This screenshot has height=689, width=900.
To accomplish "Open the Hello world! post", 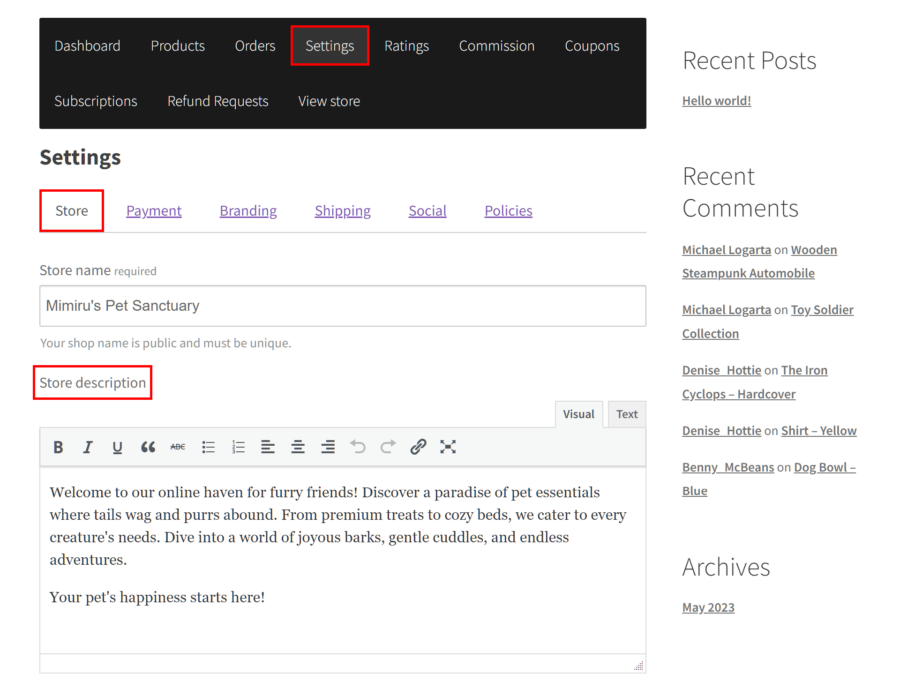I will tap(716, 100).
